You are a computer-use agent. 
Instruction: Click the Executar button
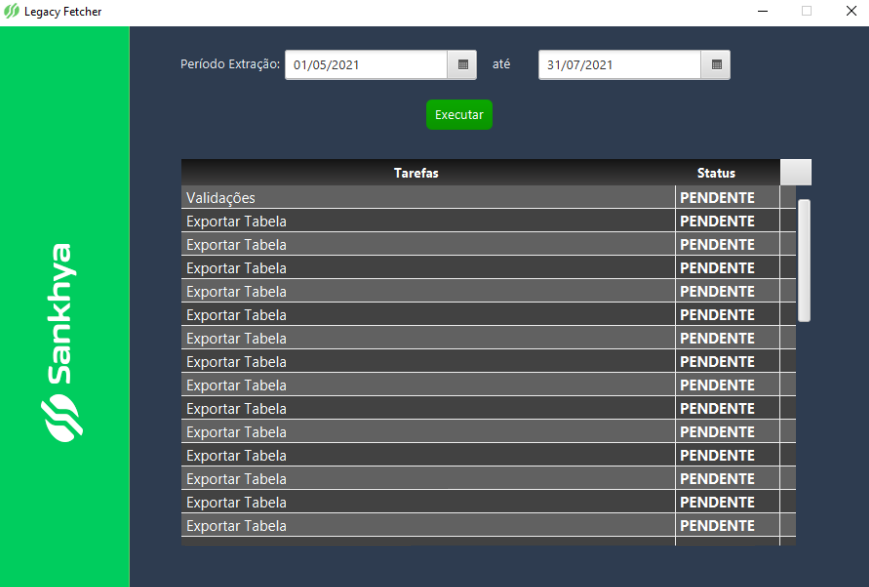pyautogui.click(x=459, y=115)
